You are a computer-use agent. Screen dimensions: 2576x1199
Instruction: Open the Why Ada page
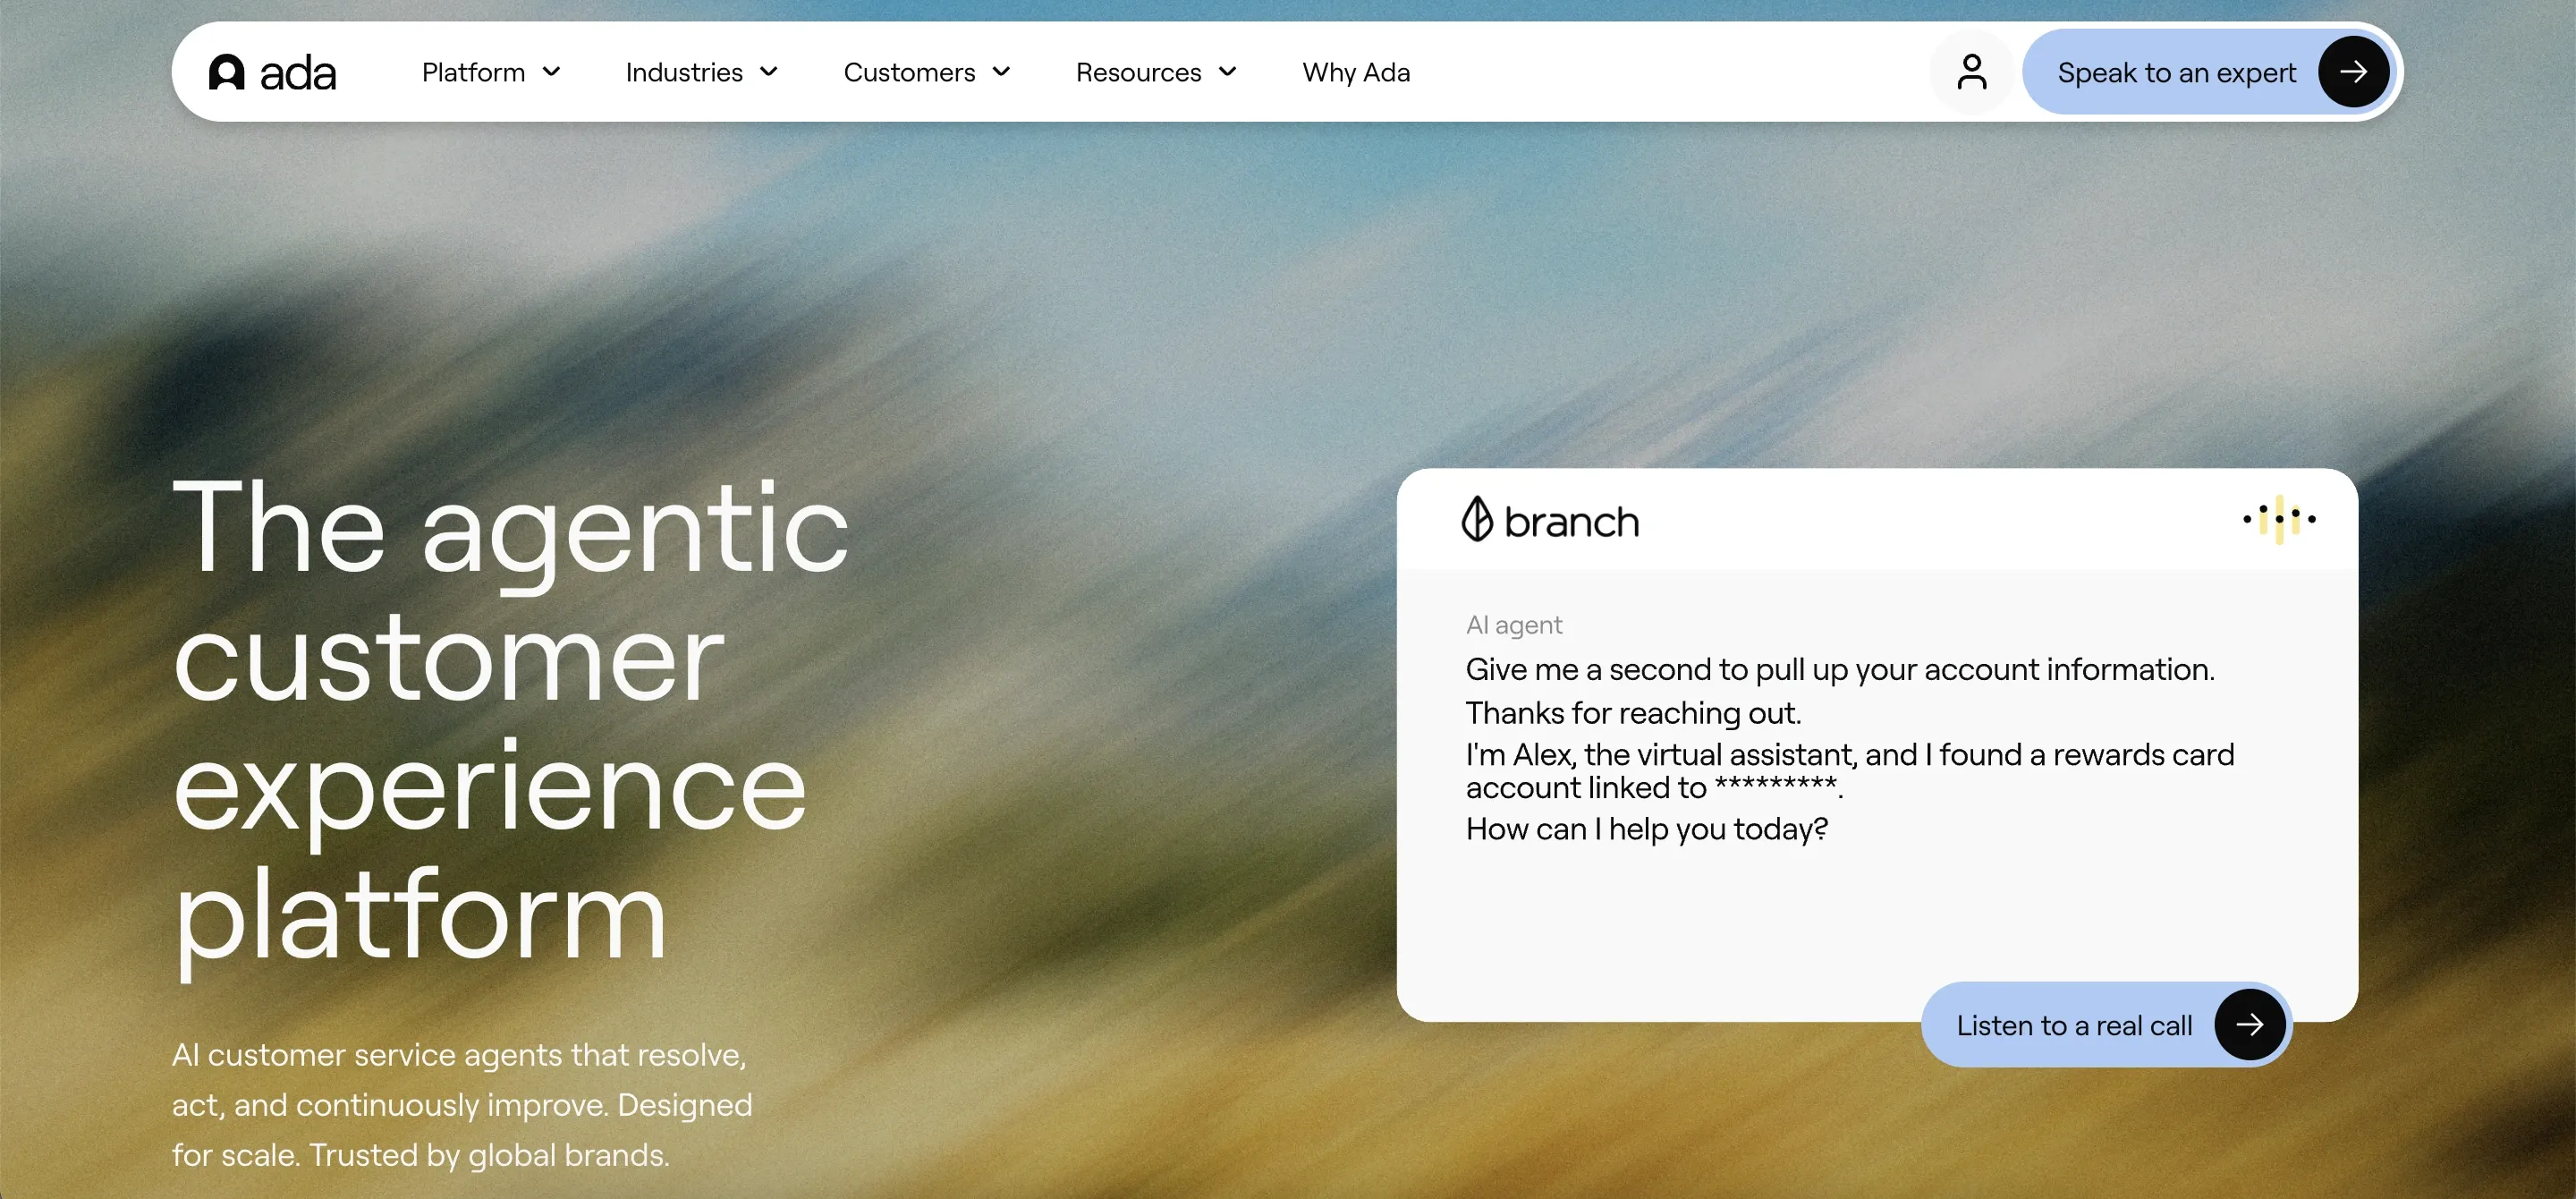tap(1355, 72)
